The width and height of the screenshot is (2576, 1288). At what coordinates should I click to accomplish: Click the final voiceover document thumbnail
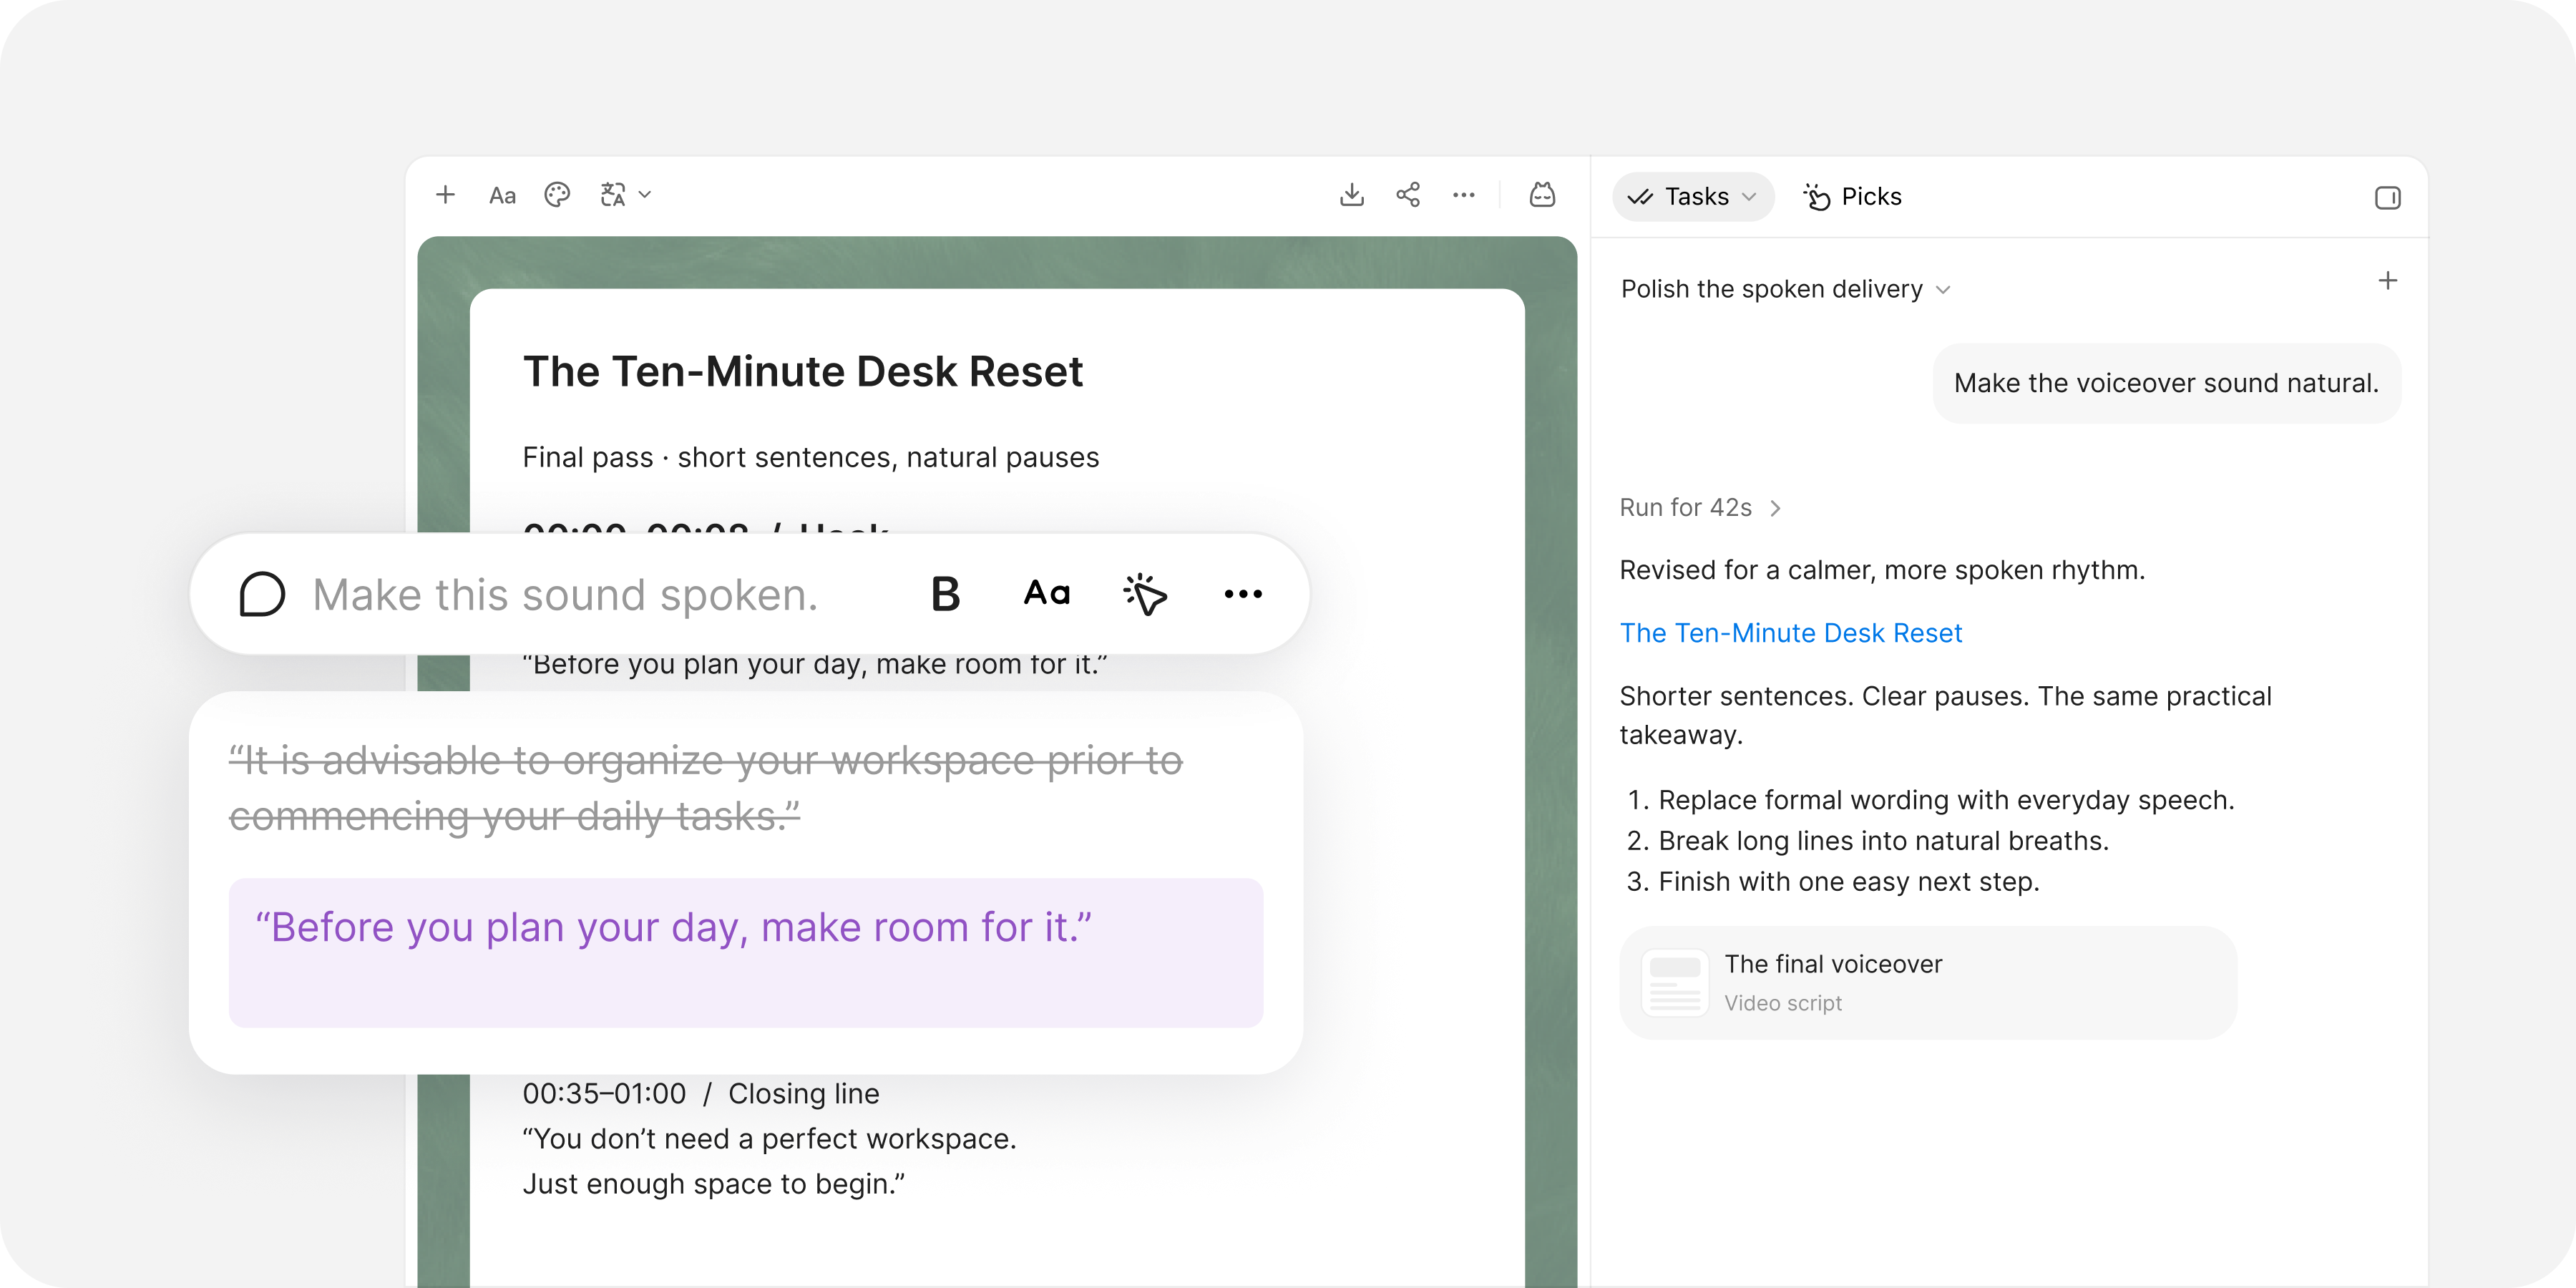tap(1675, 983)
